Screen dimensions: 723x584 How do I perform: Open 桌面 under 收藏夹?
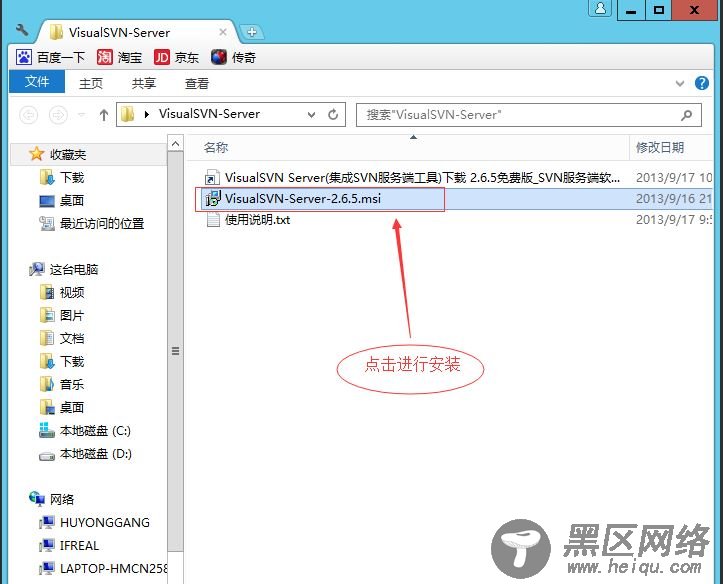tap(62, 201)
